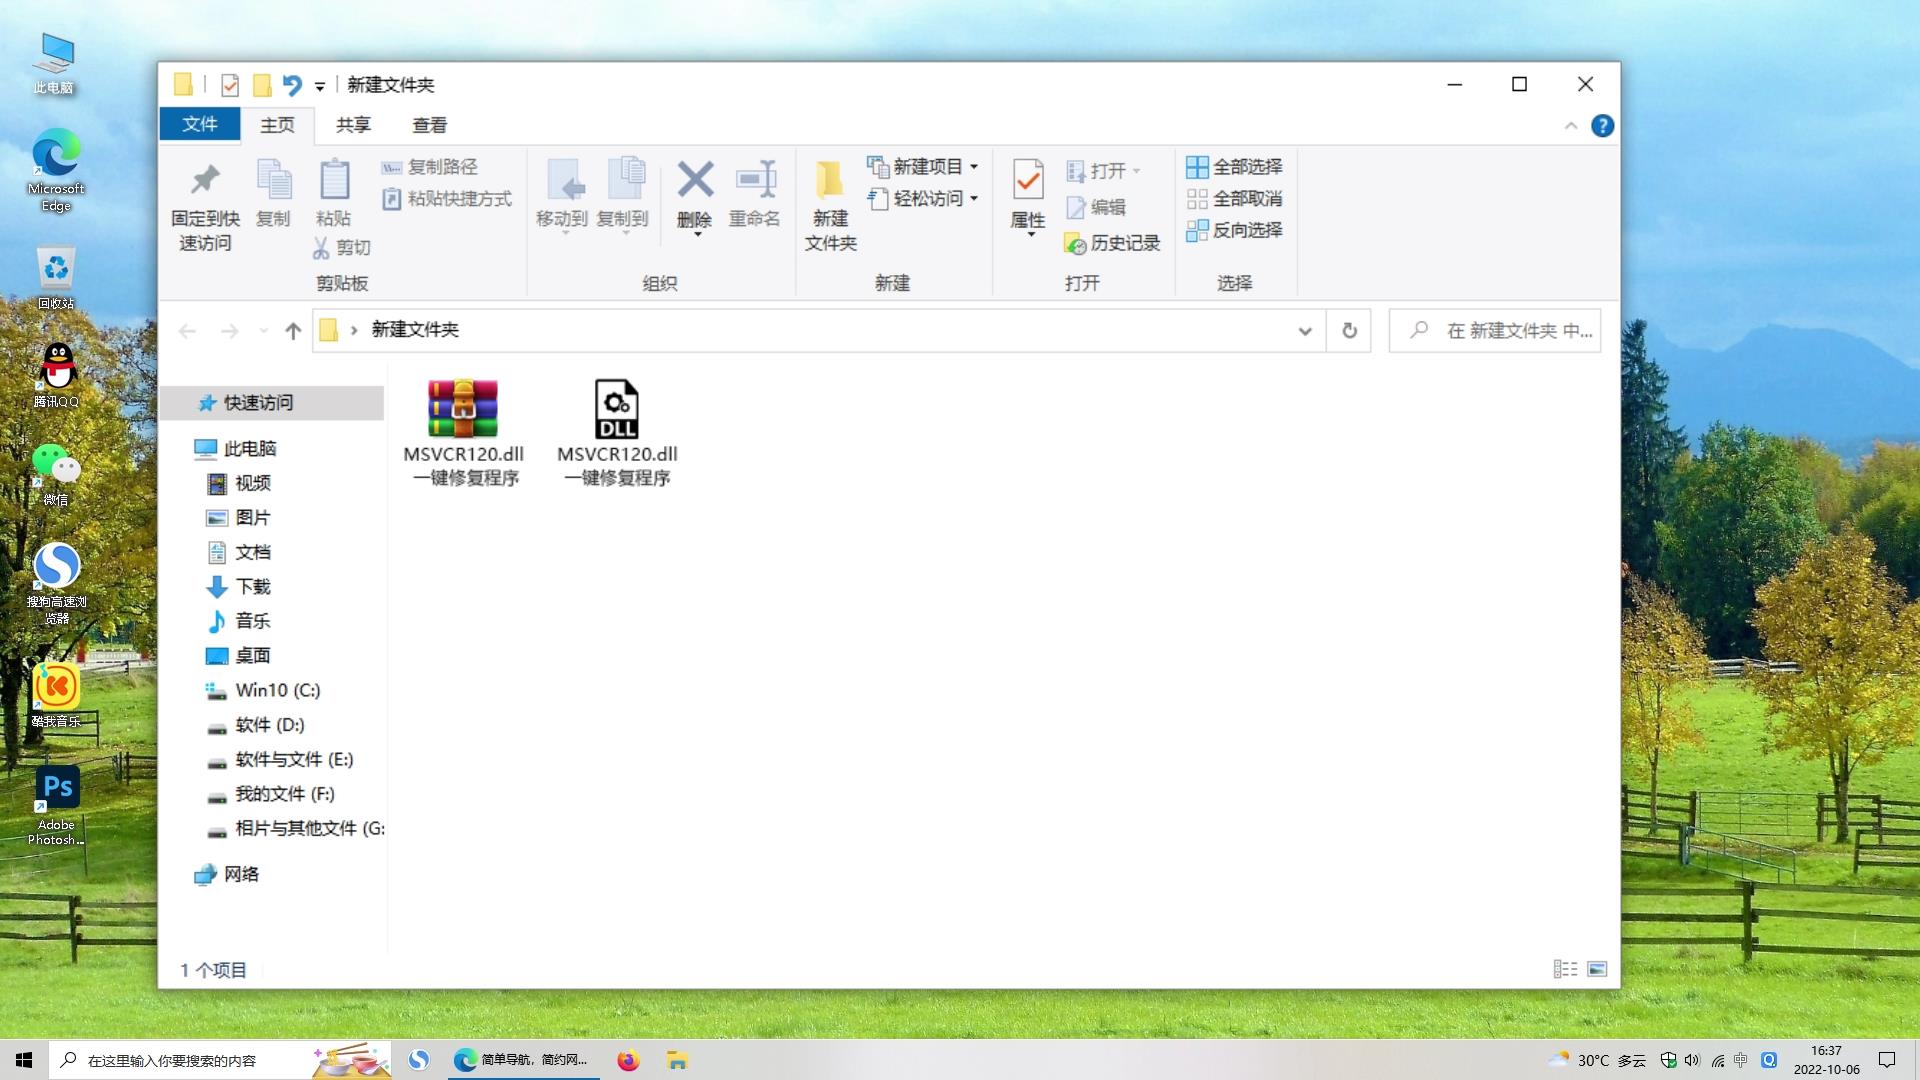Click Select All (全部选择)
1920x1080 pixels.
(x=1234, y=167)
